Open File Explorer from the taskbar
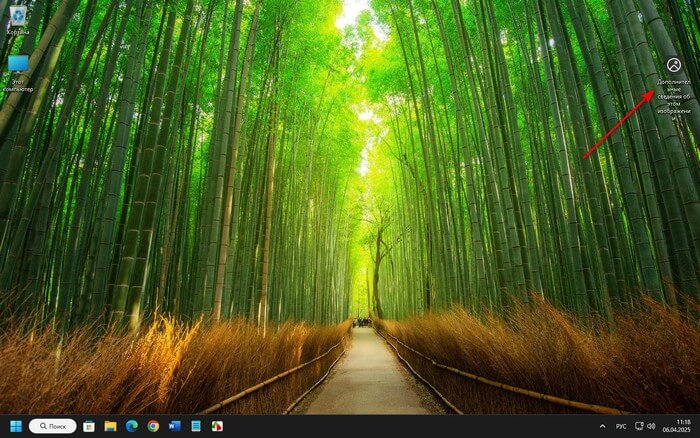Viewport: 700px width, 438px height. click(110, 426)
